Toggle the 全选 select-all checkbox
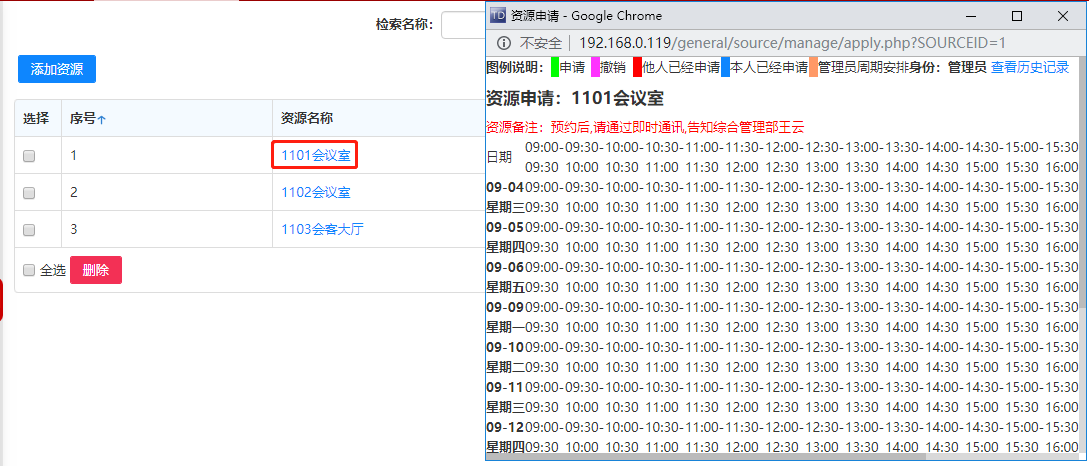The height and width of the screenshot is (466, 1089). (x=29, y=270)
